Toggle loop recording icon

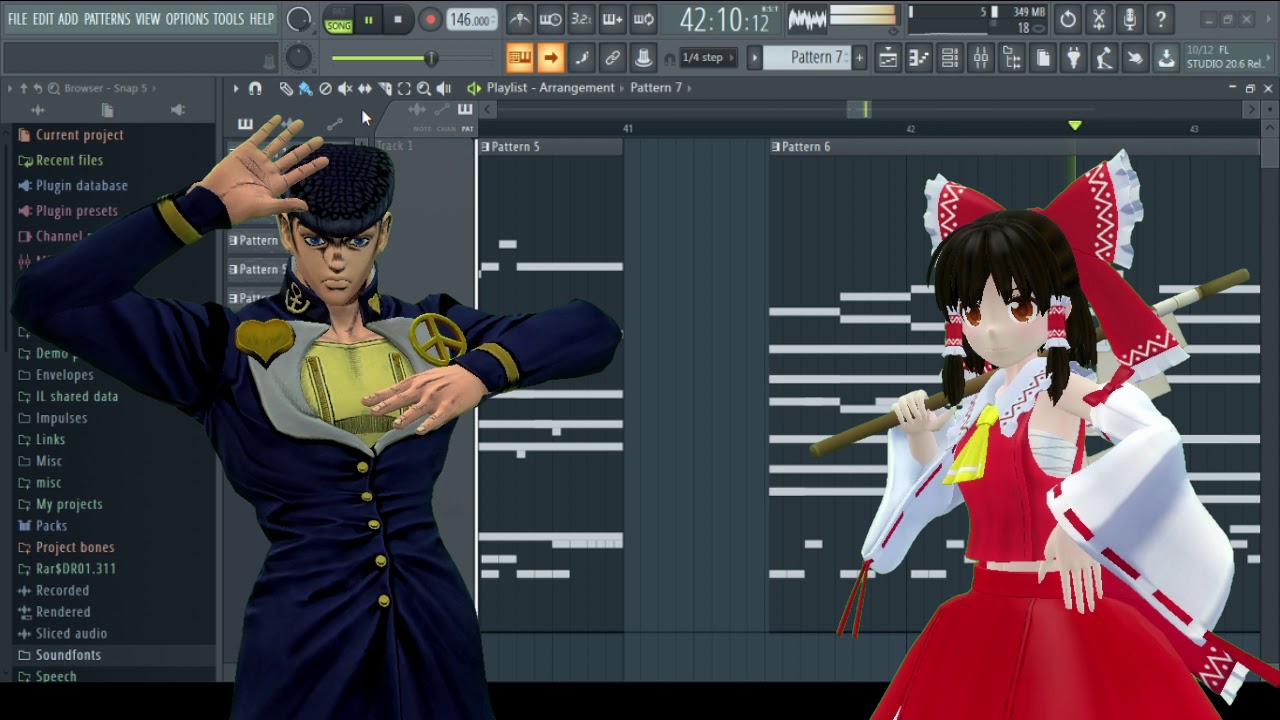point(644,19)
